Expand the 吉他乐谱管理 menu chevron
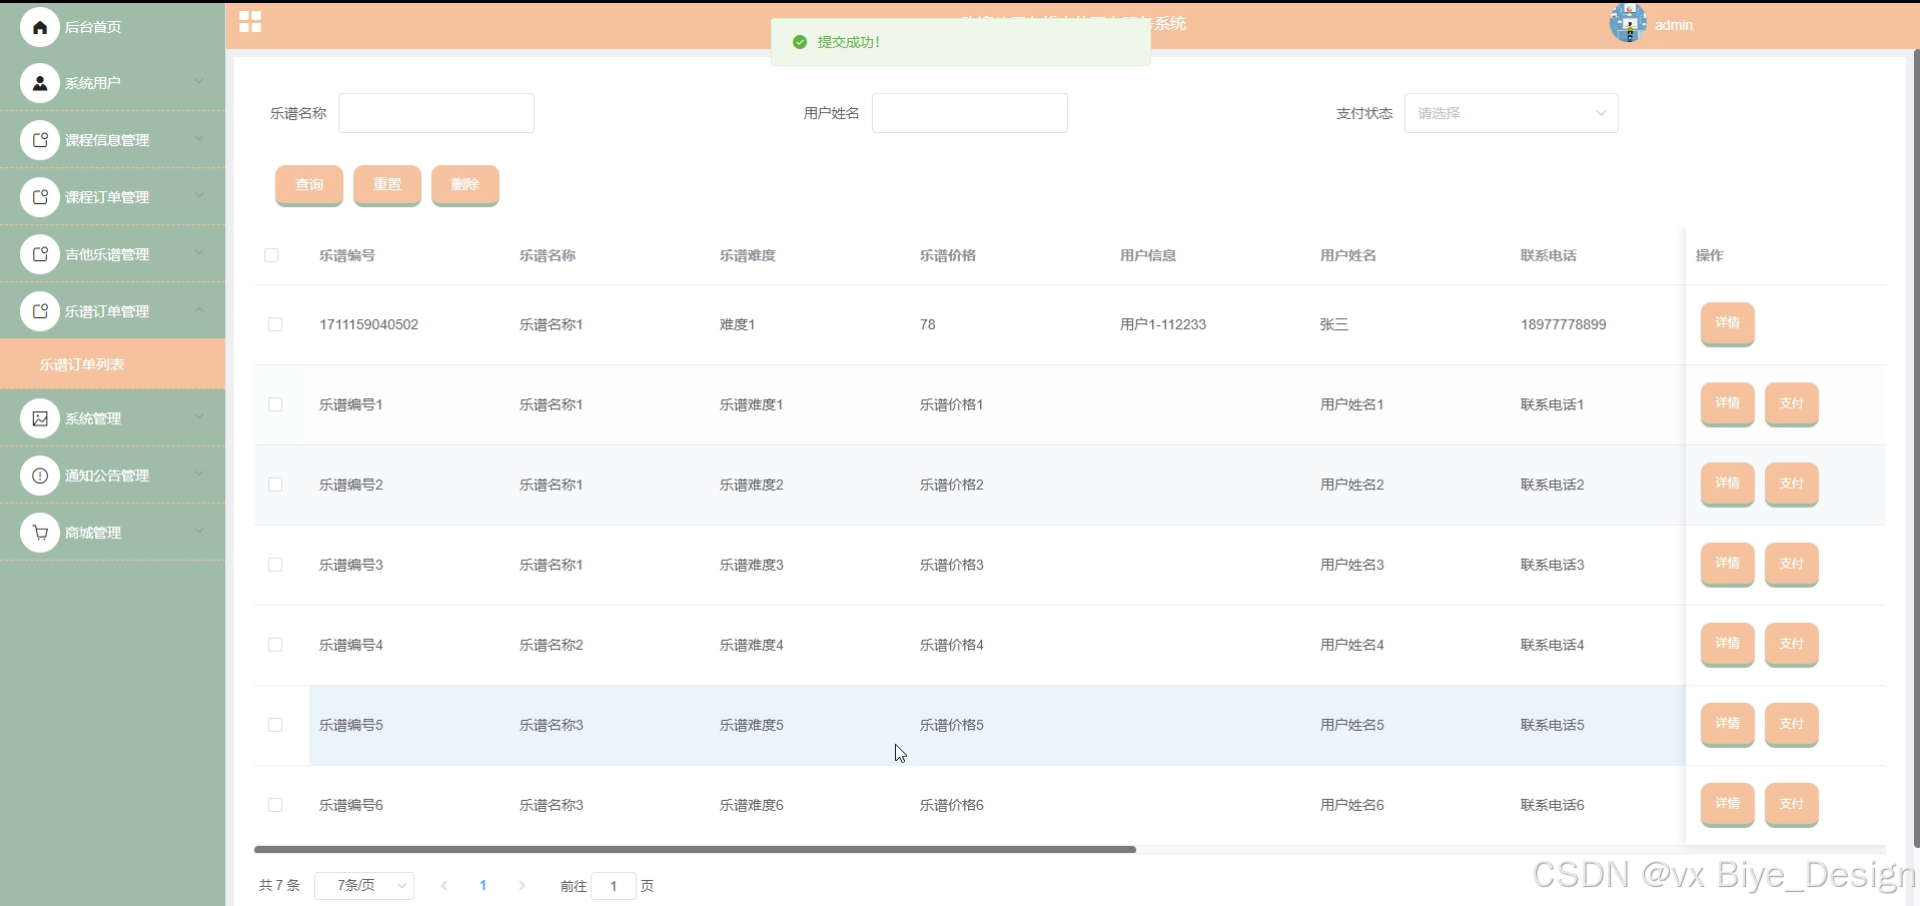Viewport: 1920px width, 906px height. pyautogui.click(x=199, y=252)
